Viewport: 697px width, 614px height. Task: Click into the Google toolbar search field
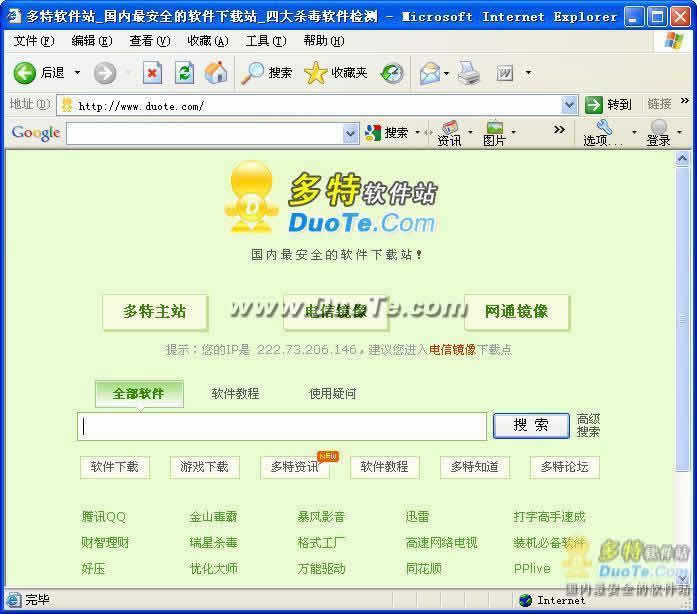pos(205,133)
